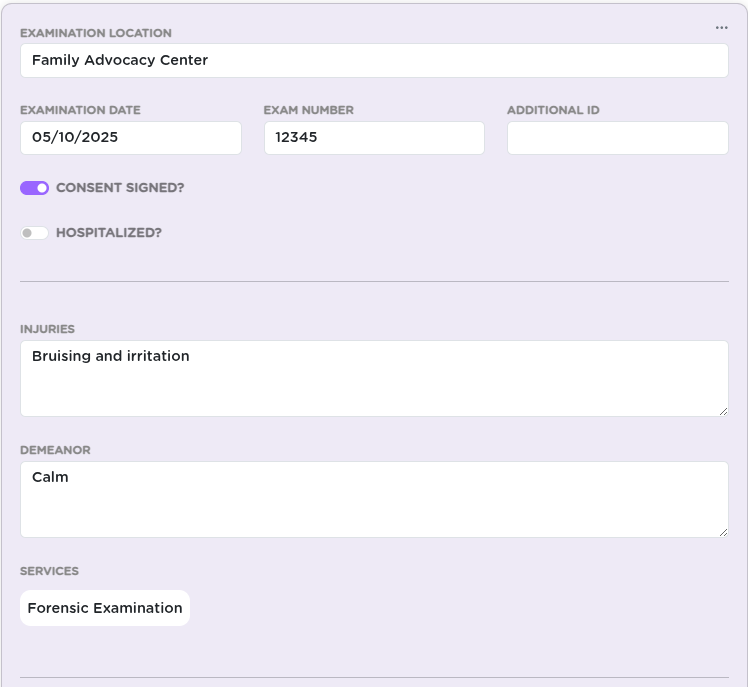The height and width of the screenshot is (687, 748).
Task: Click the Additional ID label
Action: tap(553, 110)
